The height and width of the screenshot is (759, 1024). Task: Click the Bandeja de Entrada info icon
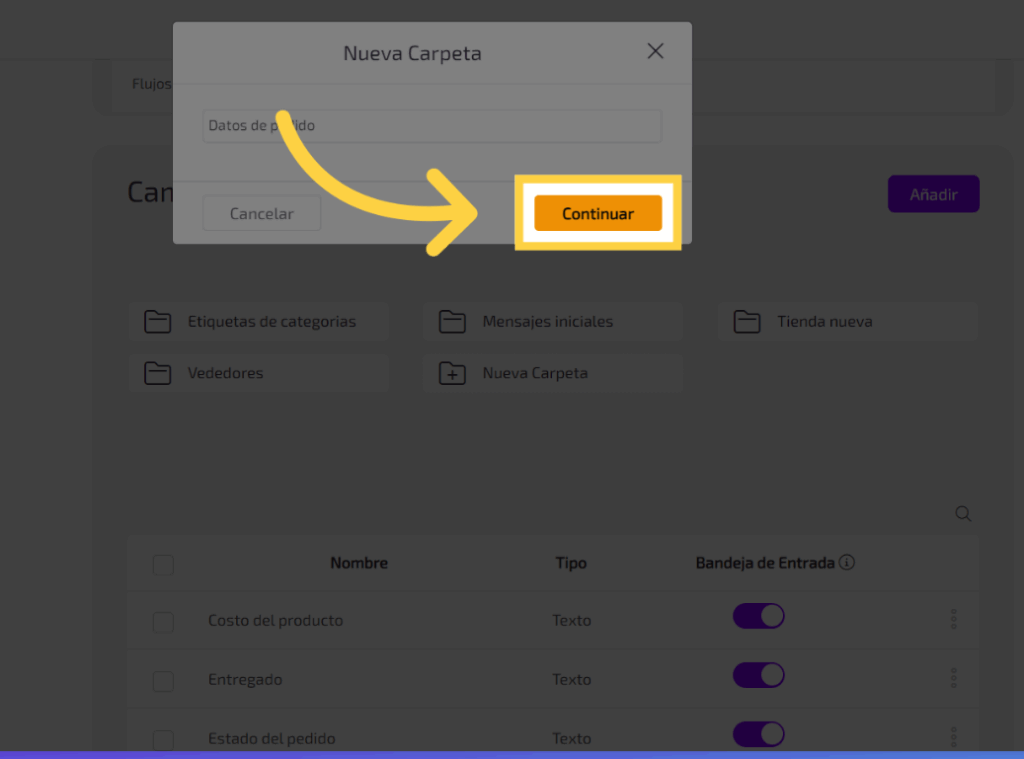(x=847, y=563)
